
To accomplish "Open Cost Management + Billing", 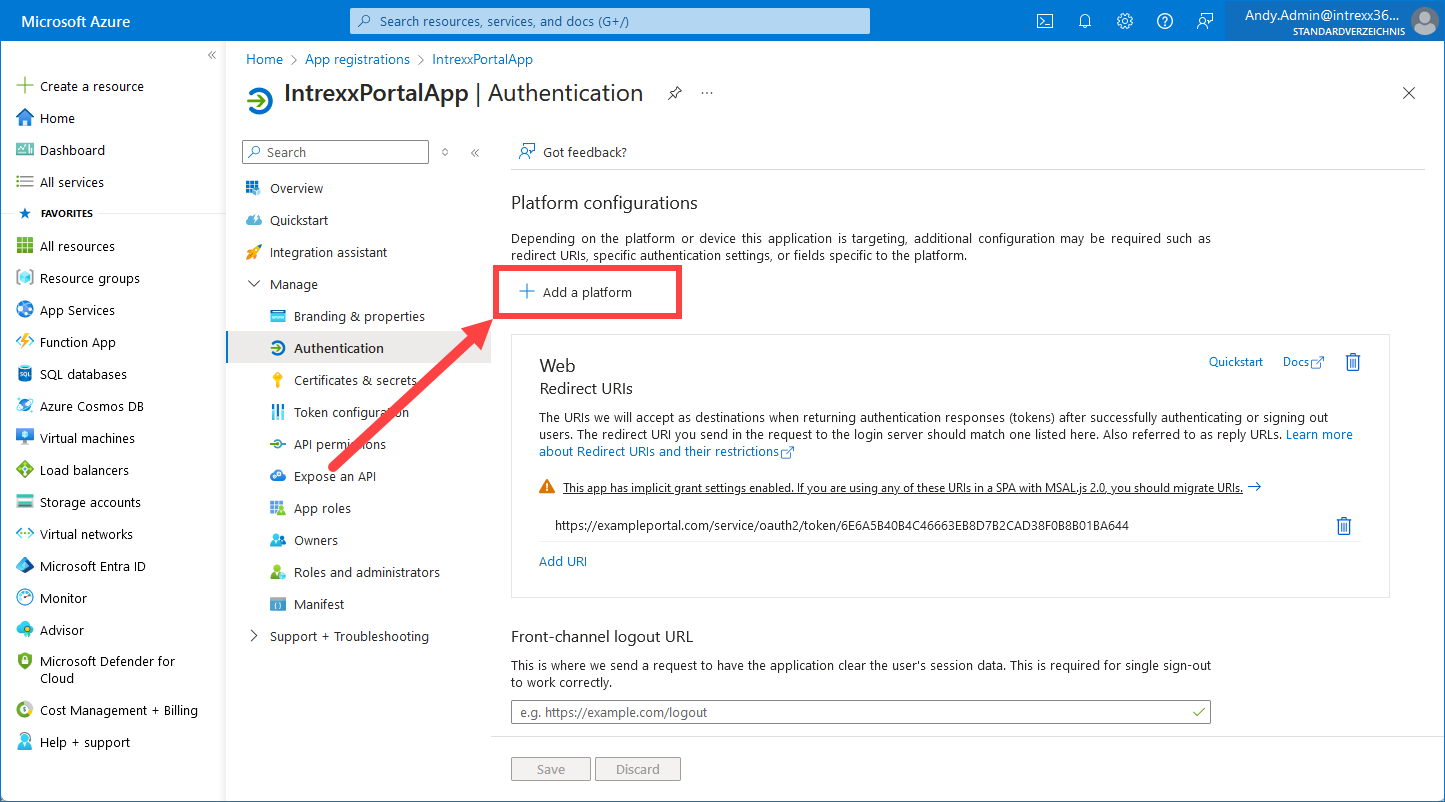I will (x=108, y=710).
